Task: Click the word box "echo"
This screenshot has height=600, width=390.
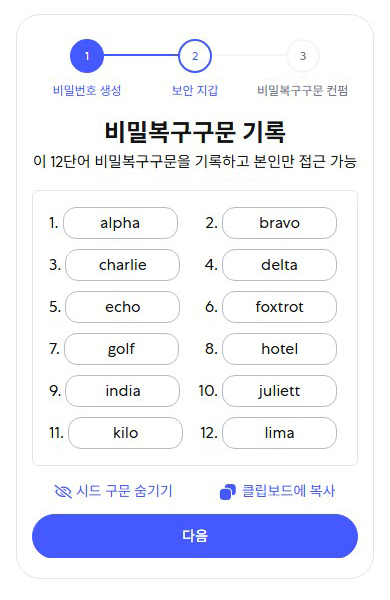Action: [122, 307]
